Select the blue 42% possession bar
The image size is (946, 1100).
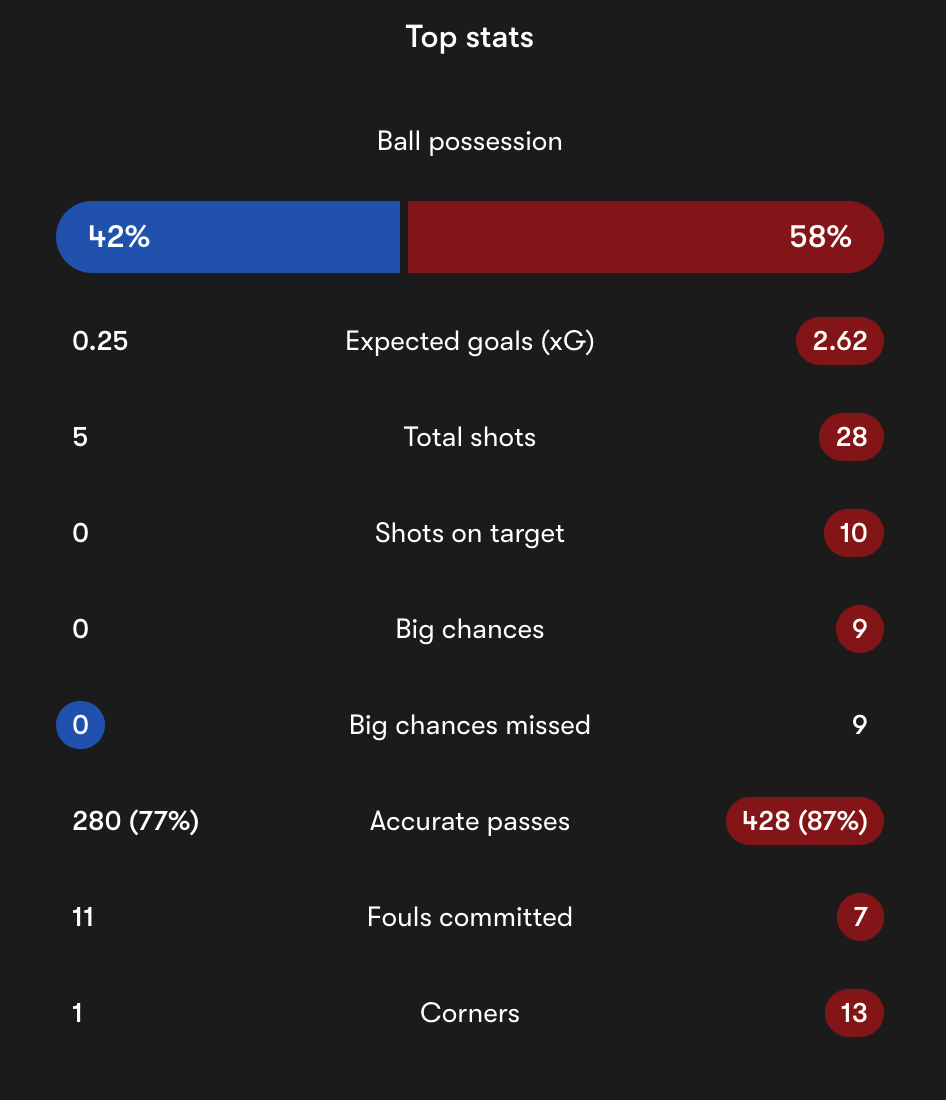pyautogui.click(x=228, y=236)
